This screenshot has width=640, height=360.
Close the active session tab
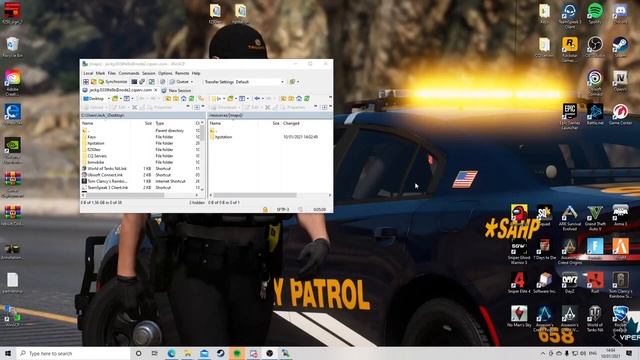(156, 90)
